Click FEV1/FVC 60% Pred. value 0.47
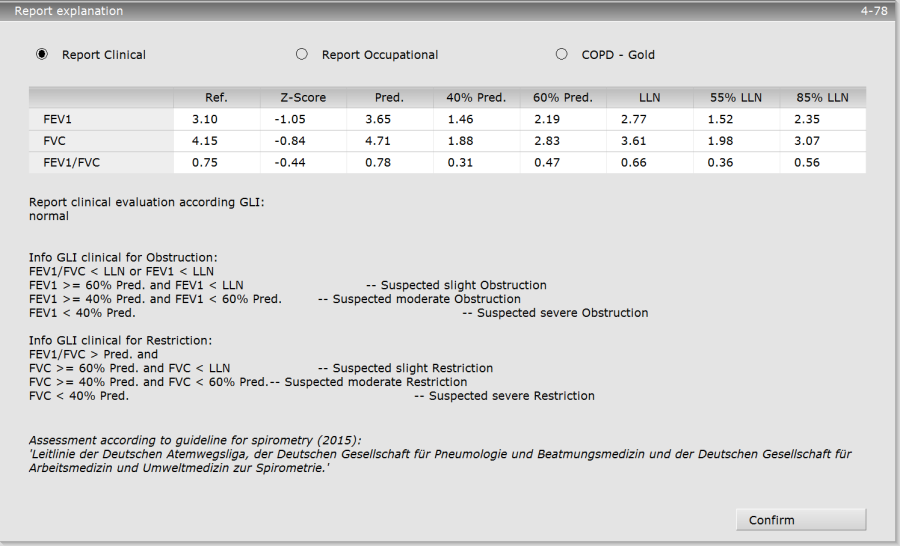This screenshot has width=900, height=546. tap(547, 162)
